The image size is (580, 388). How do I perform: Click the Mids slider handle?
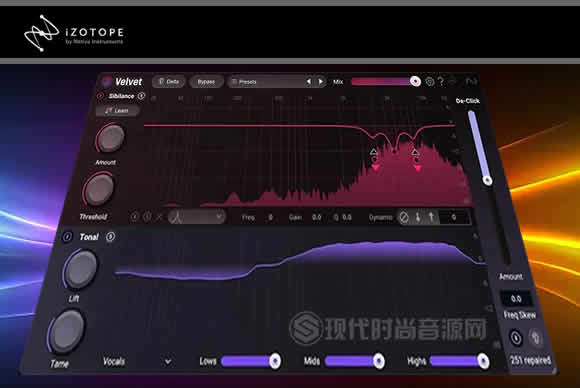[378, 361]
